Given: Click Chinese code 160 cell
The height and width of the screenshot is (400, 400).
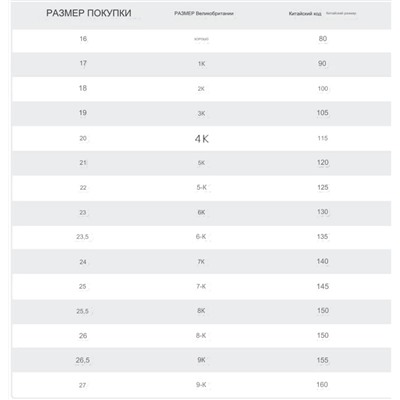Looking at the screenshot, I should click(x=322, y=385).
